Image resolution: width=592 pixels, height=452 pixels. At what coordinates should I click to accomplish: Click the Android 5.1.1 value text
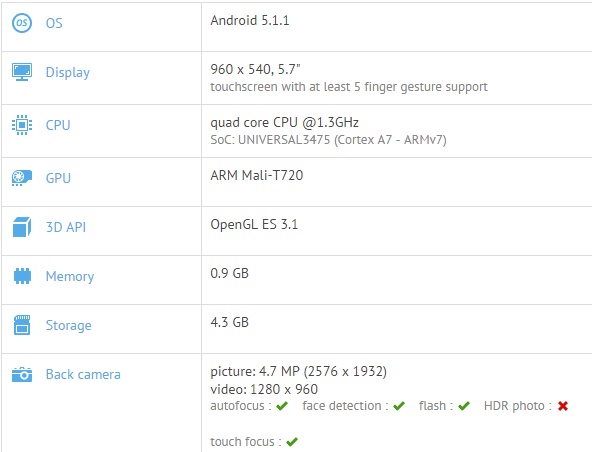point(250,20)
